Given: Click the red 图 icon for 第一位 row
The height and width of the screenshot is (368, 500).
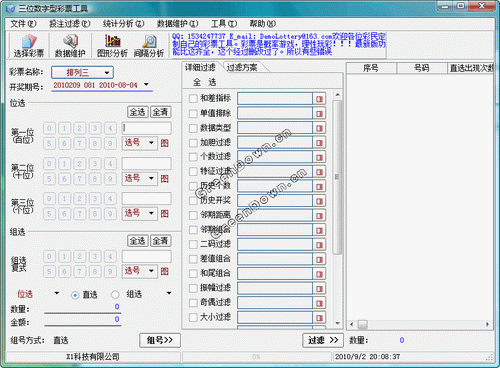Looking at the screenshot, I should pyautogui.click(x=165, y=143).
